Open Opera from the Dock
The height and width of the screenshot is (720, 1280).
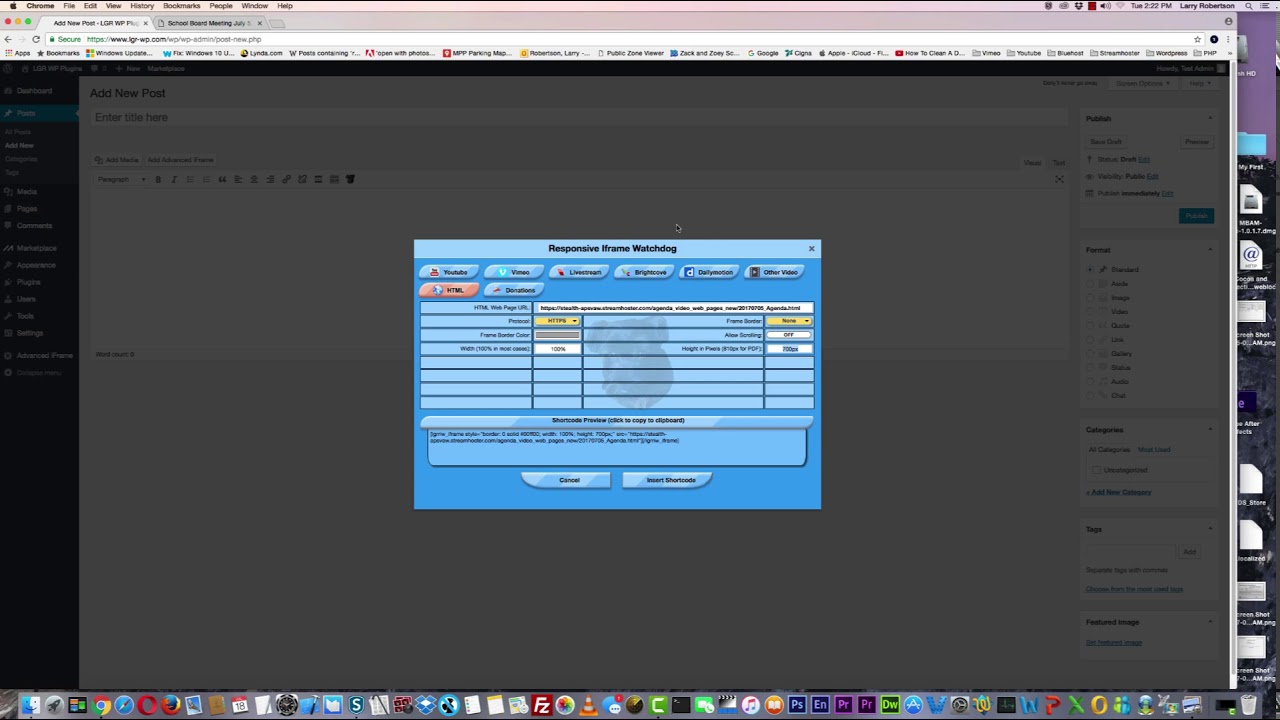(147, 706)
